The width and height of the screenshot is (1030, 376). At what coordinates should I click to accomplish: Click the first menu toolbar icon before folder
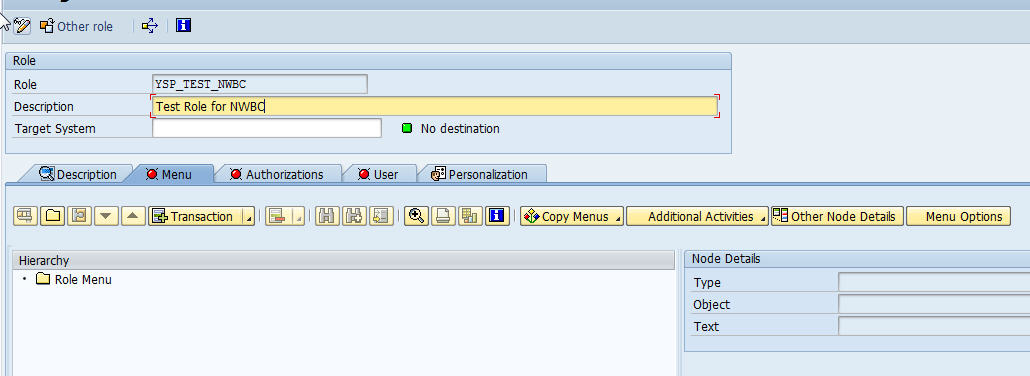click(x=25, y=216)
